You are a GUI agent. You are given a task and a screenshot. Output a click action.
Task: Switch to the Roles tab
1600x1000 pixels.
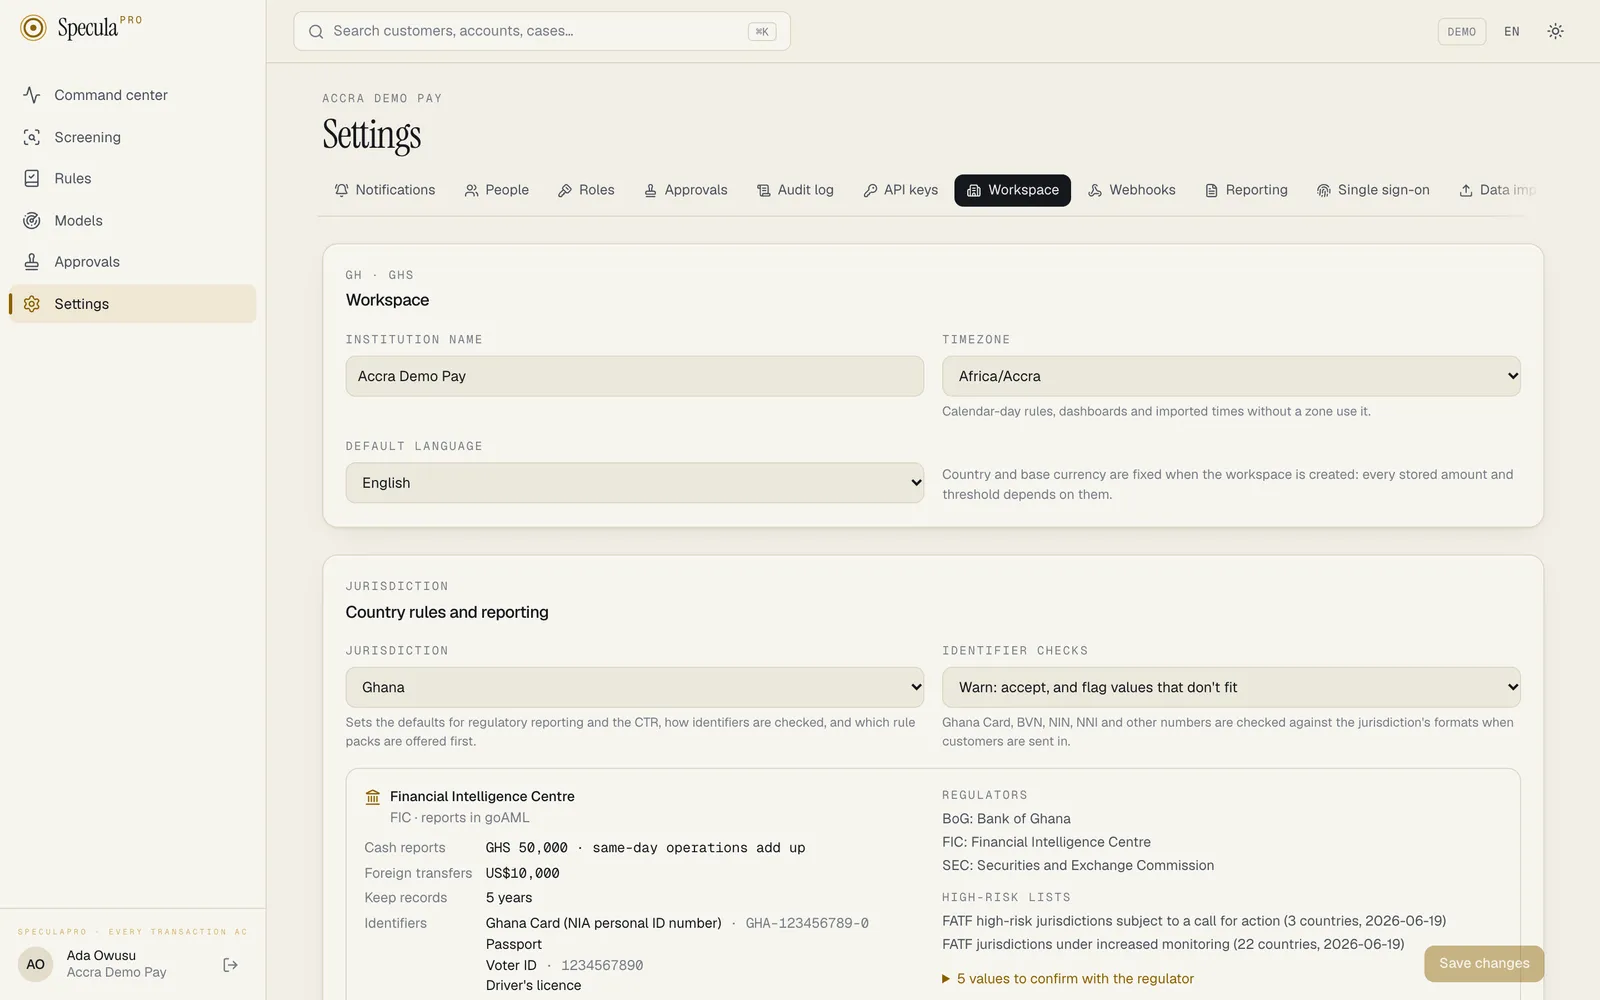[586, 190]
